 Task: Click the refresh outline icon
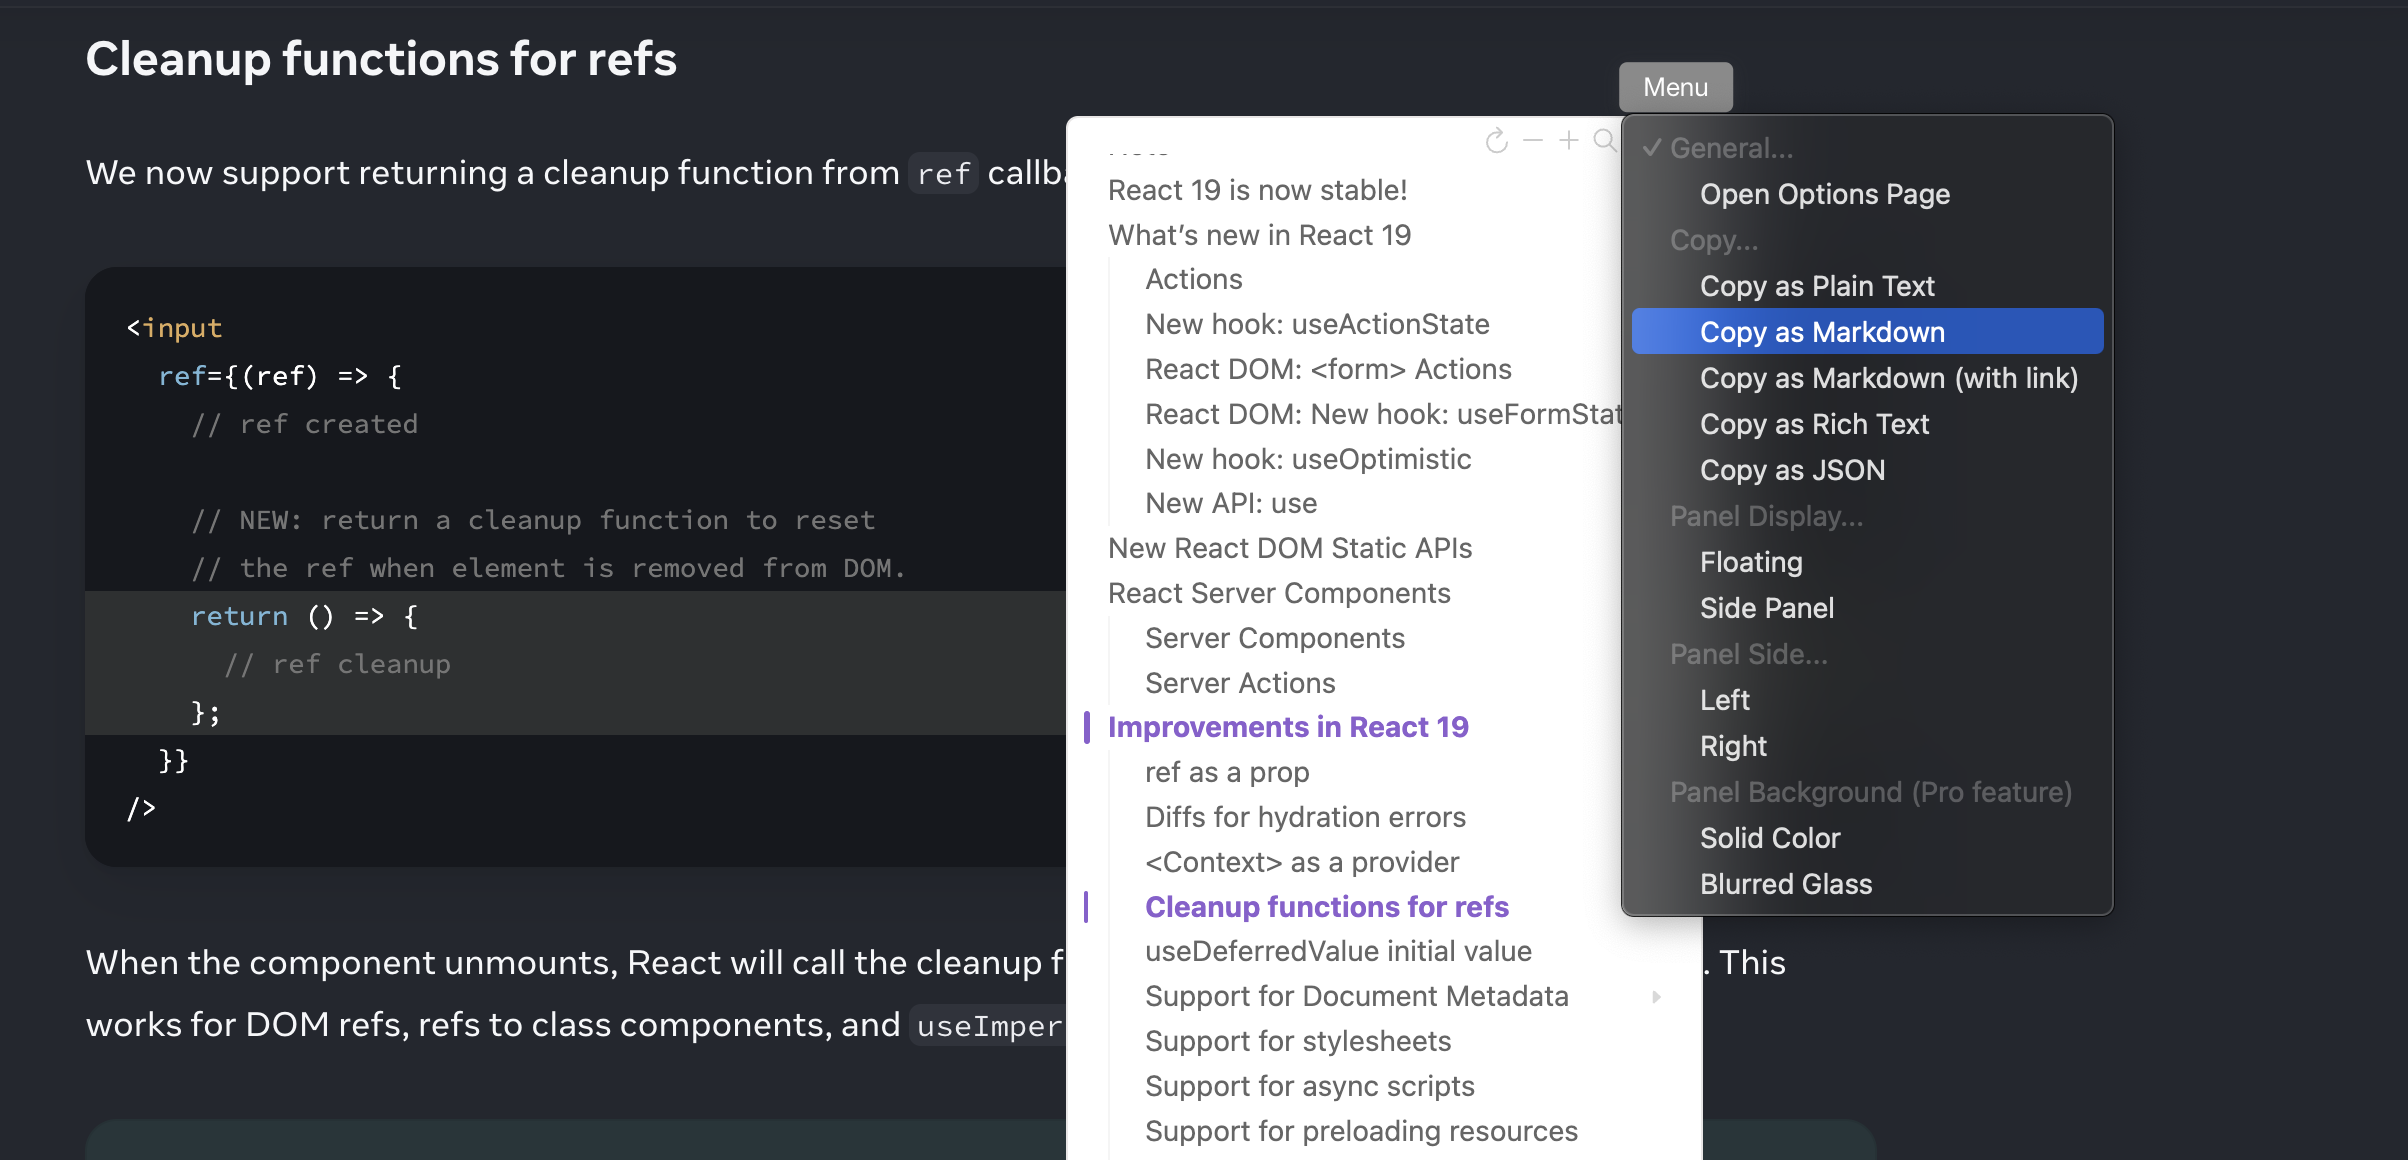[1496, 141]
